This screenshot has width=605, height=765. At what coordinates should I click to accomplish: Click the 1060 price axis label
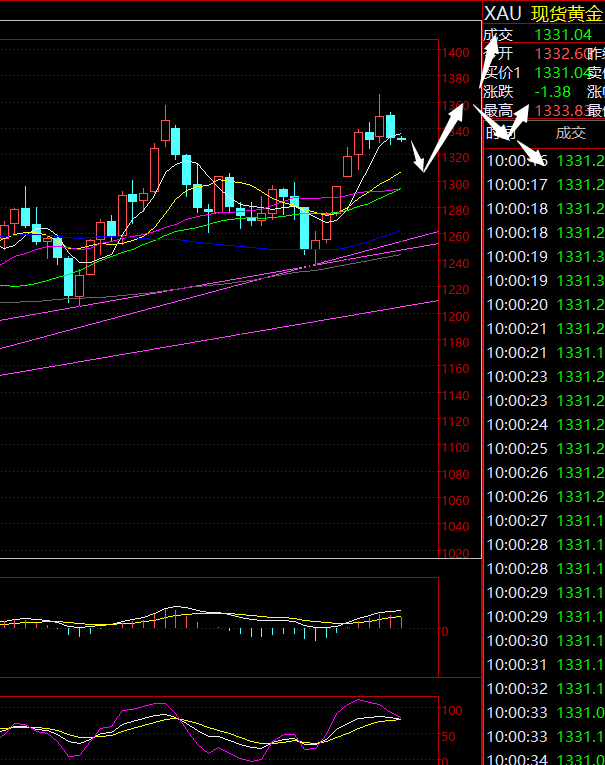(x=455, y=501)
